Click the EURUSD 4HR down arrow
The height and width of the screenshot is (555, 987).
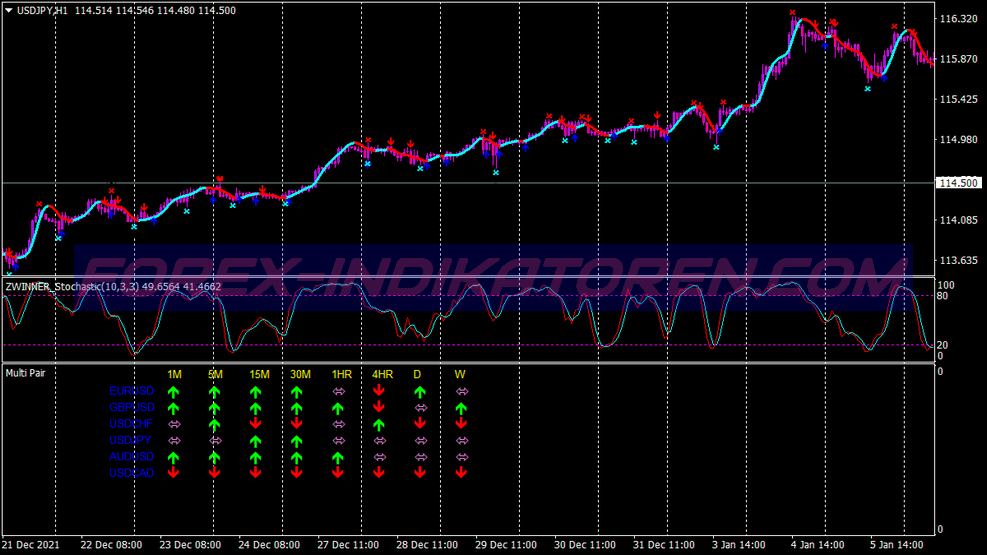click(379, 391)
